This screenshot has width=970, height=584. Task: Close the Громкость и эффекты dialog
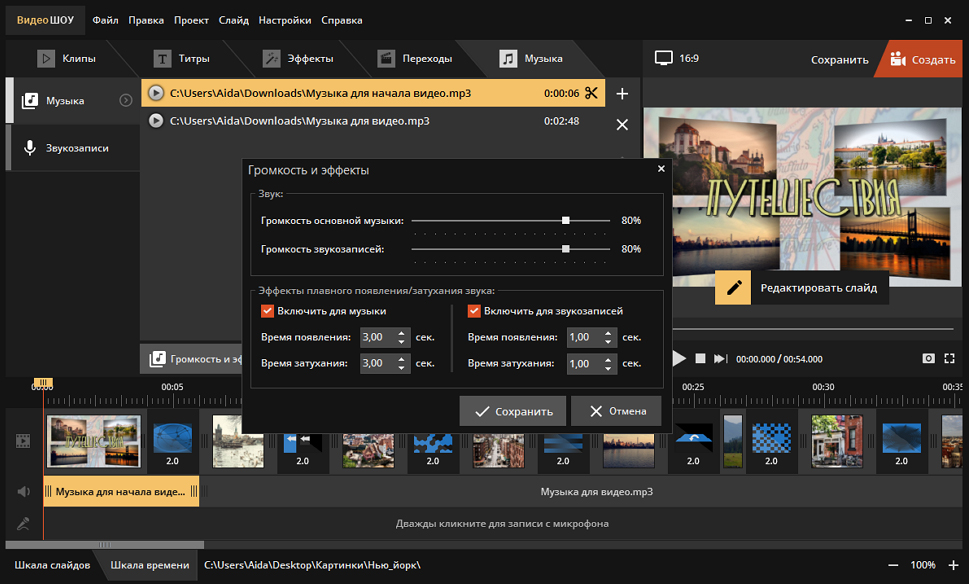point(661,168)
